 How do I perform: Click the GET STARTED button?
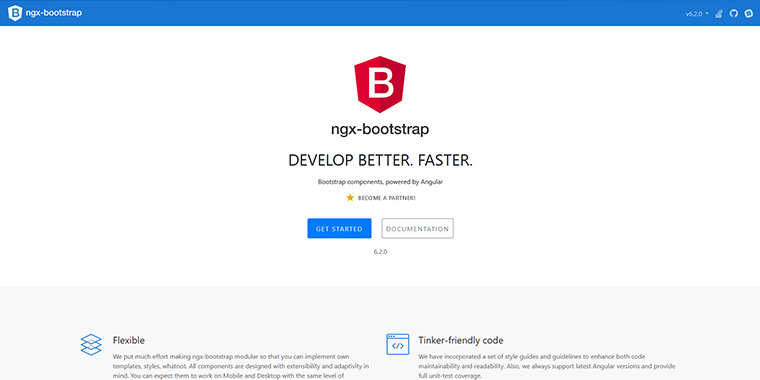click(x=339, y=228)
